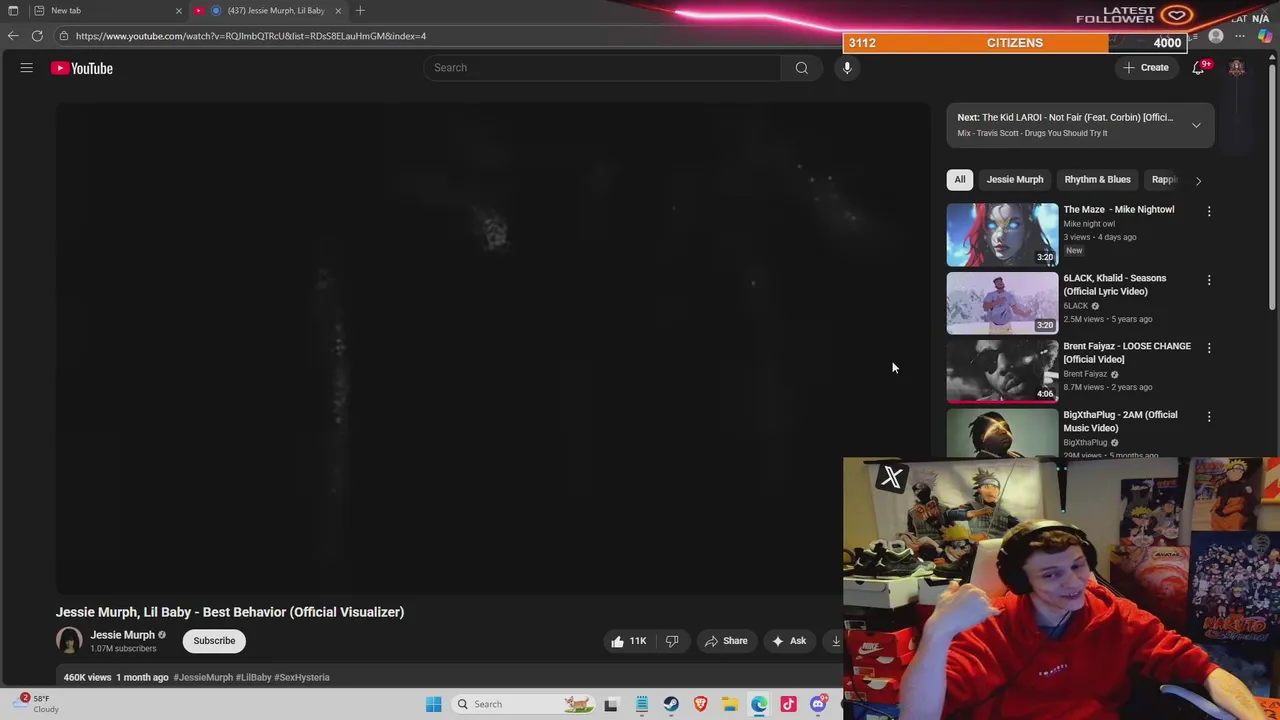The width and height of the screenshot is (1280, 720).
Task: Select the All filter chip
Action: coord(960,180)
